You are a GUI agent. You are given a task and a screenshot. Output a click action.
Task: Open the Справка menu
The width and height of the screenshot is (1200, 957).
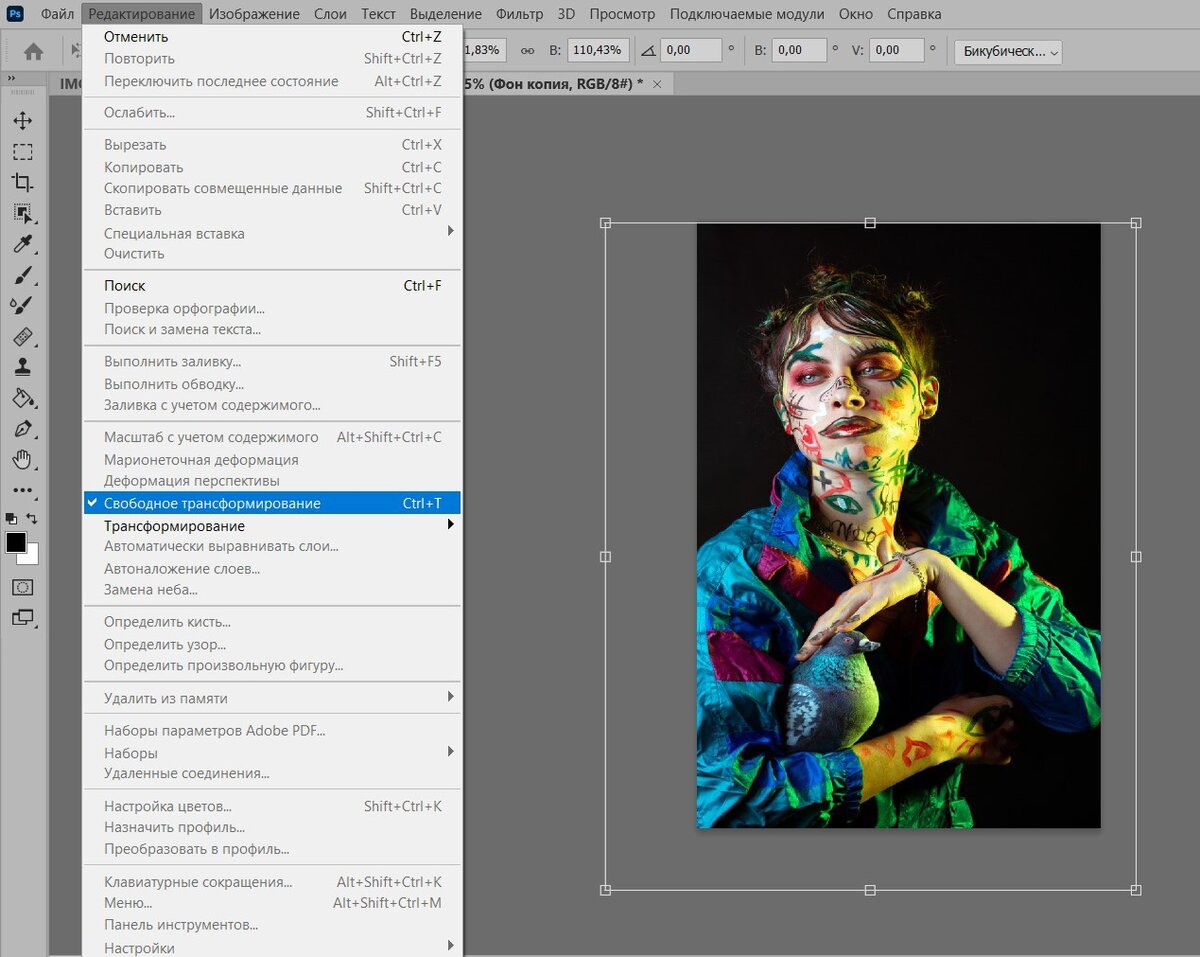[x=914, y=14]
